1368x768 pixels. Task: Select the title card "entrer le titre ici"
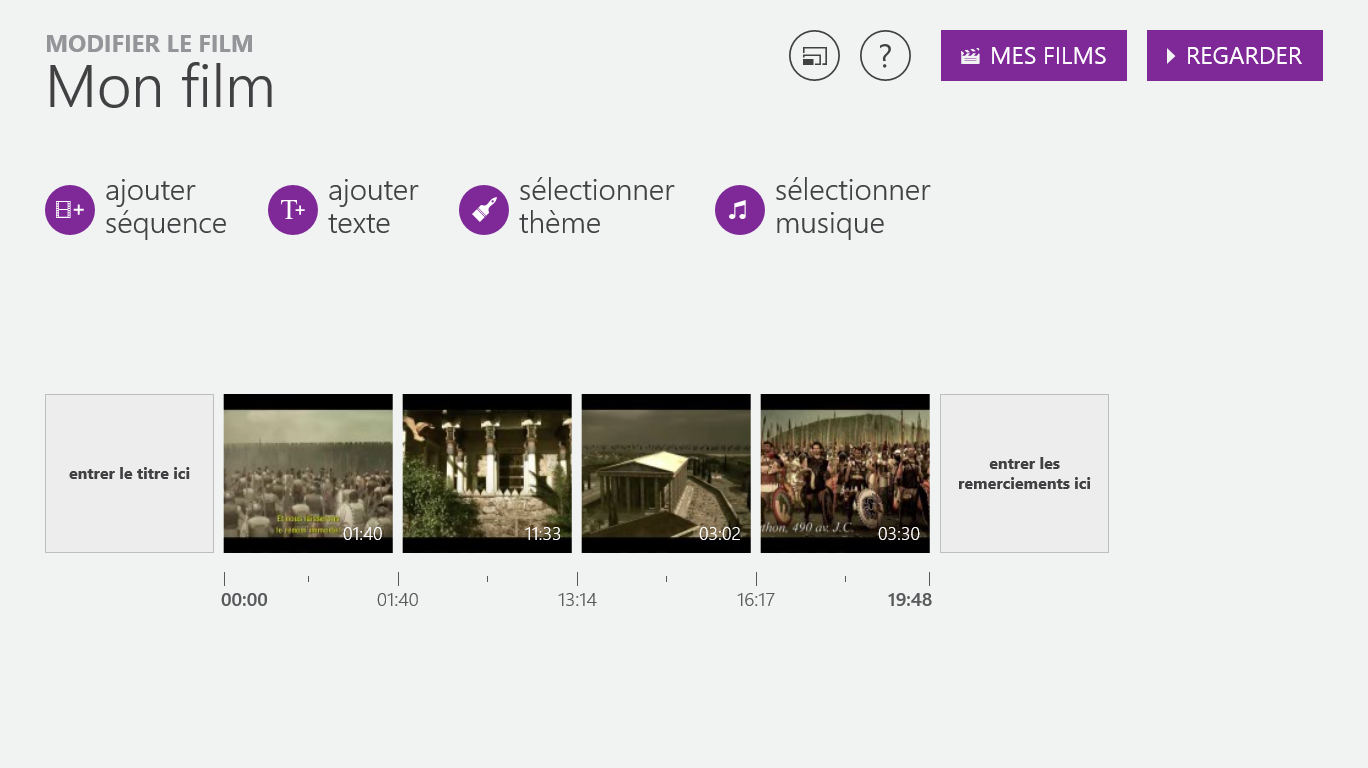pos(129,474)
